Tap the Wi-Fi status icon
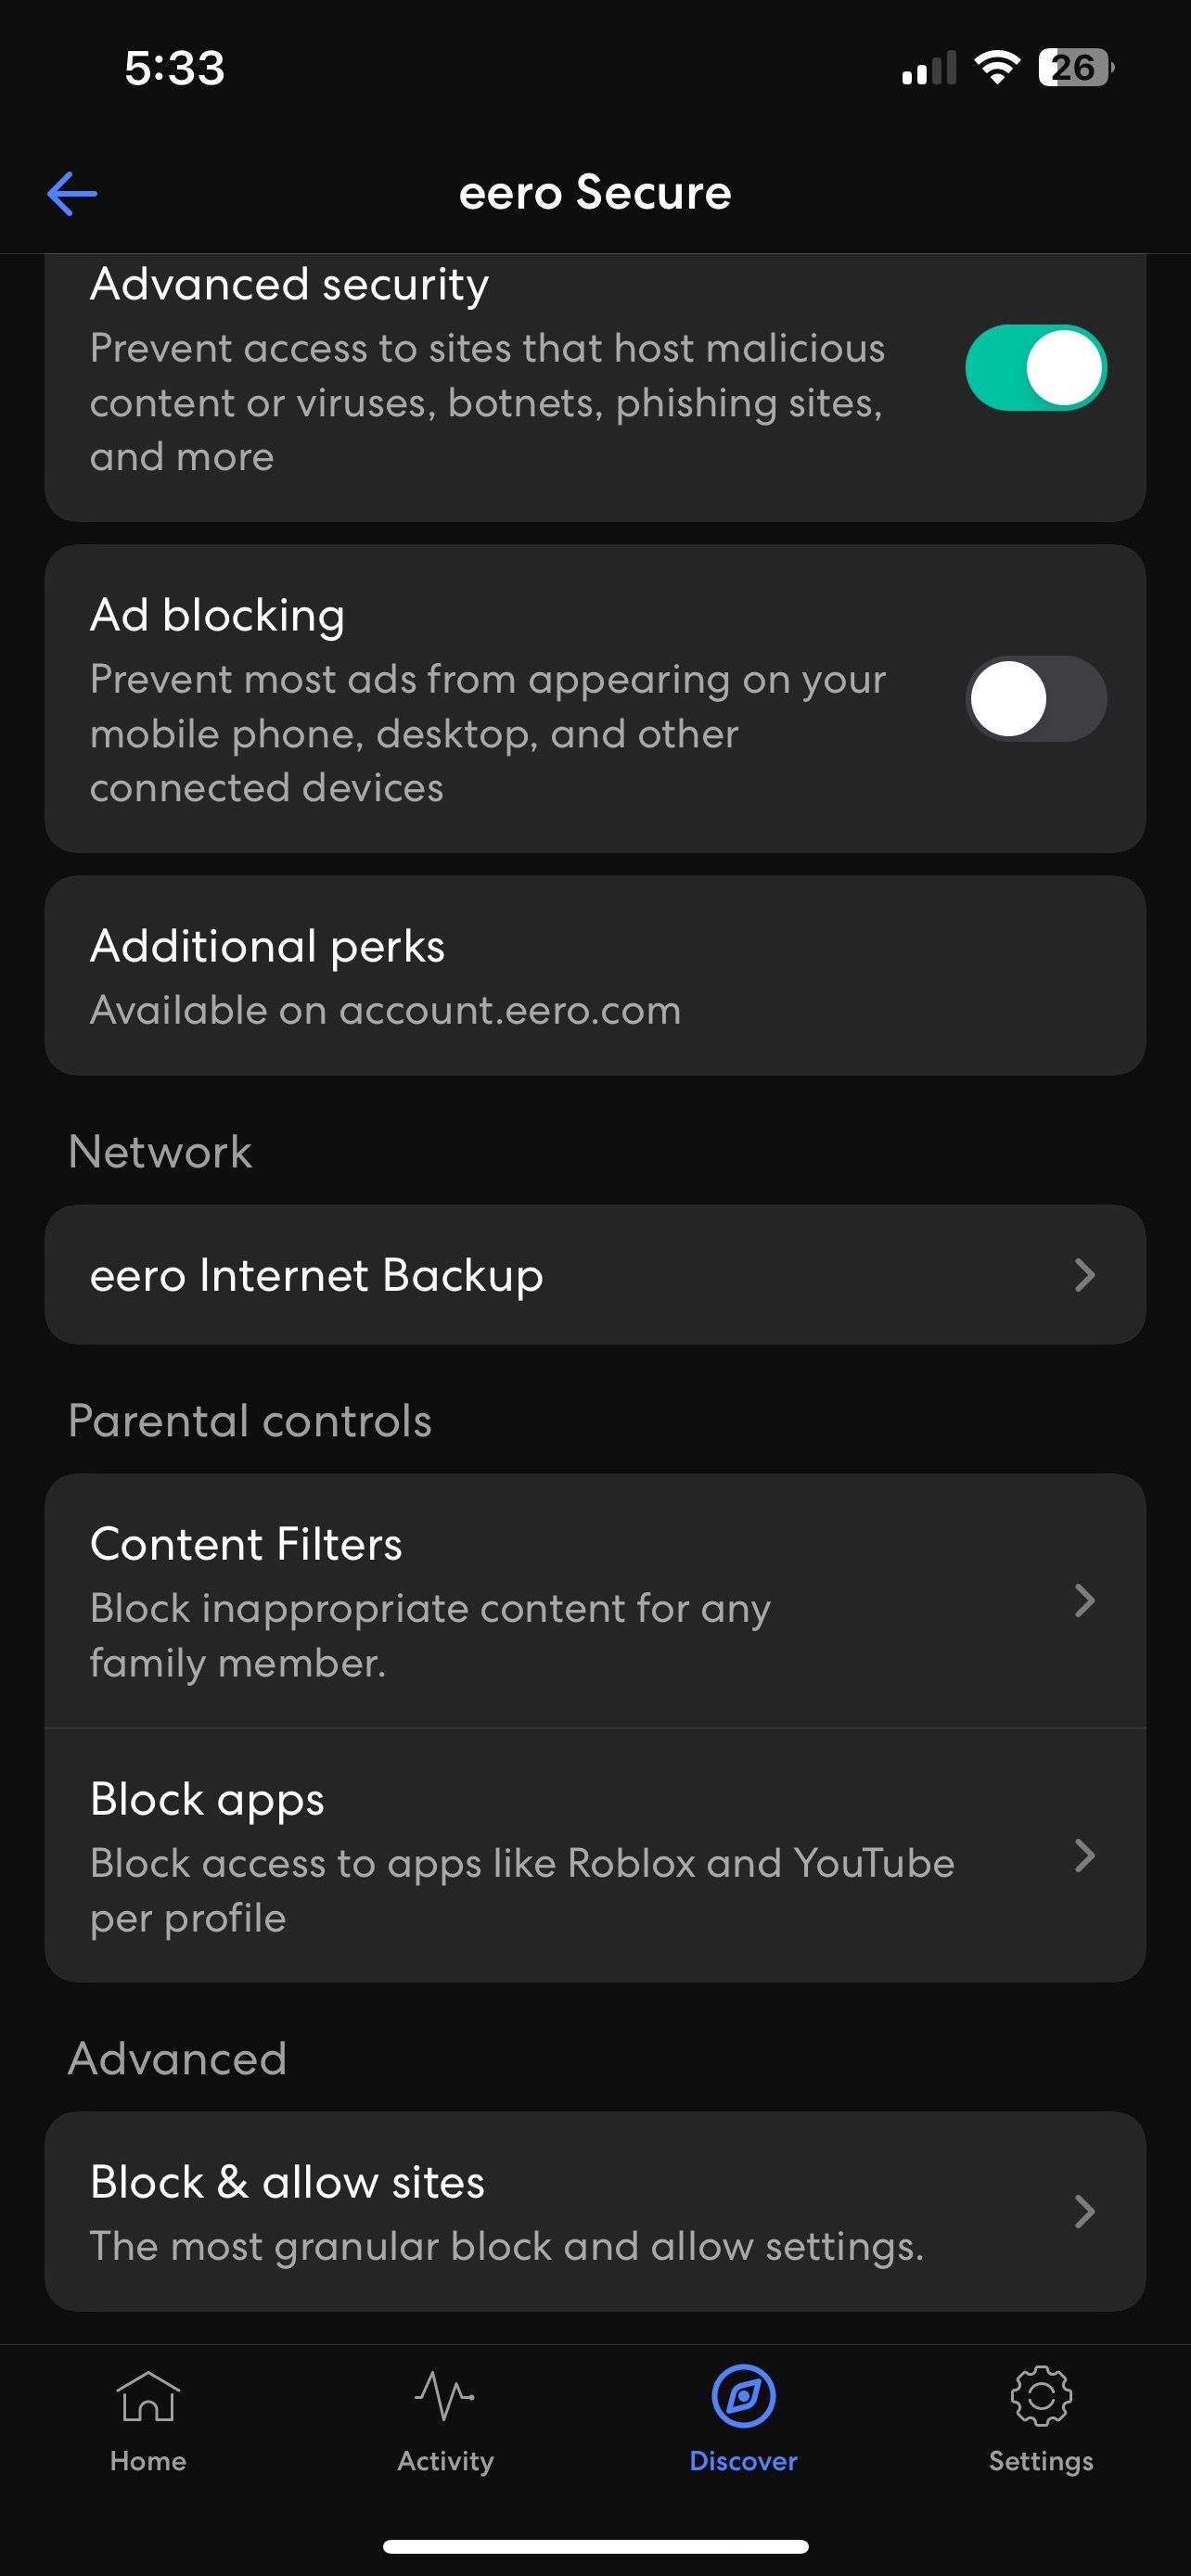Screen dimensions: 1191x2576 pos(996,68)
